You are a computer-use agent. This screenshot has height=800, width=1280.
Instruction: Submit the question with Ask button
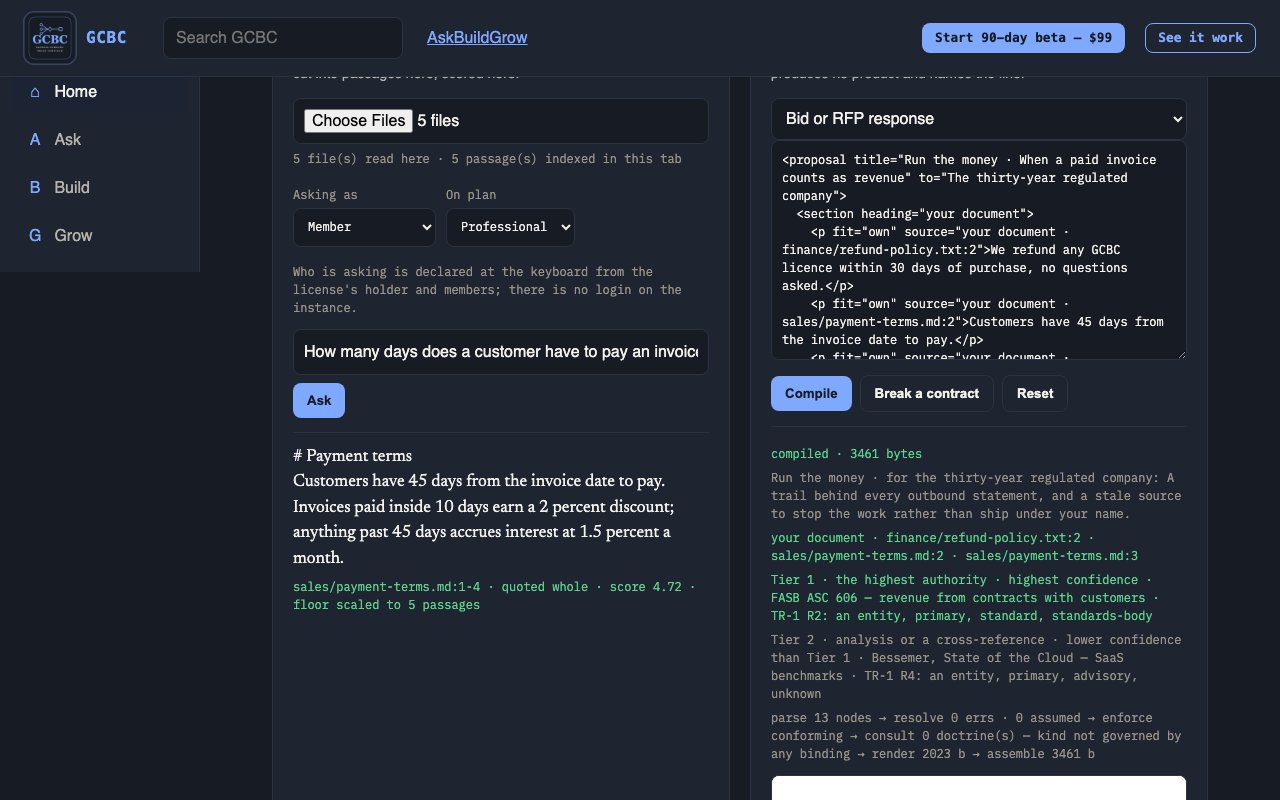point(319,400)
